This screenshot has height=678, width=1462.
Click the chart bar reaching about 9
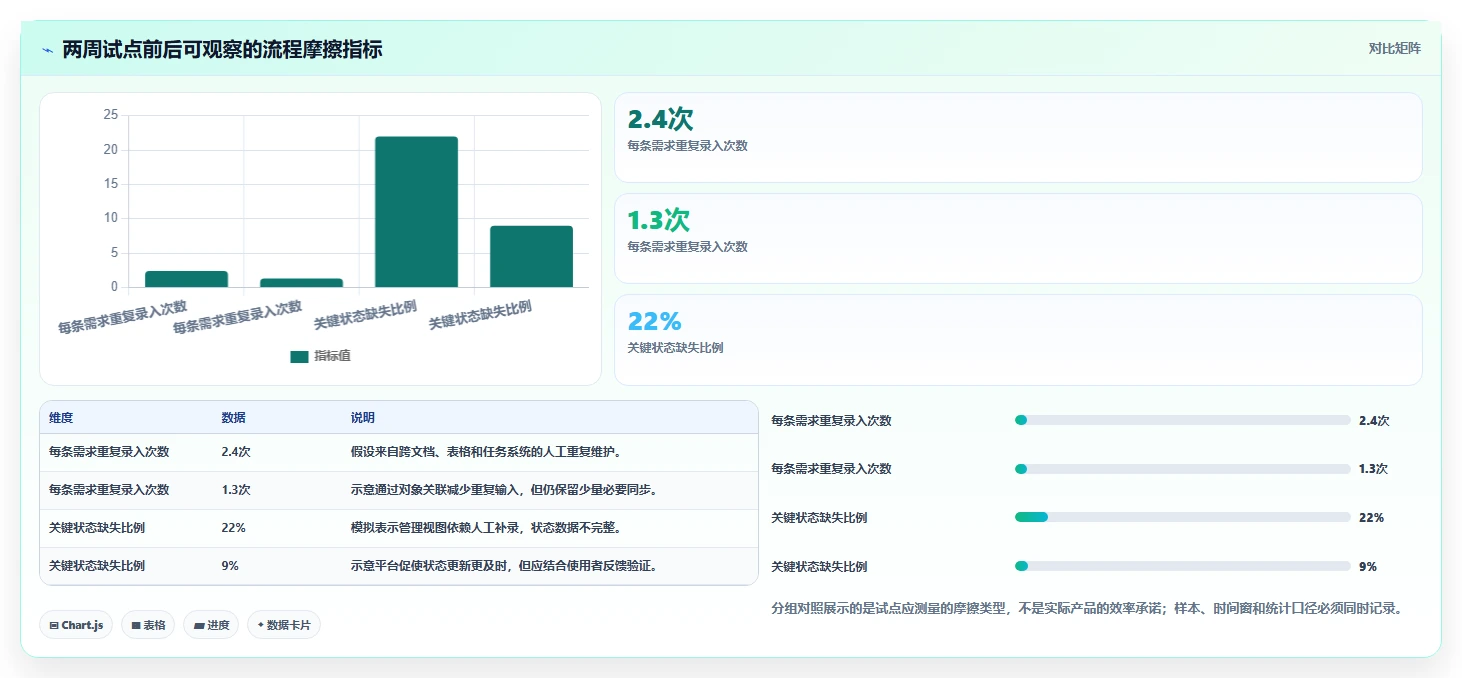531,257
